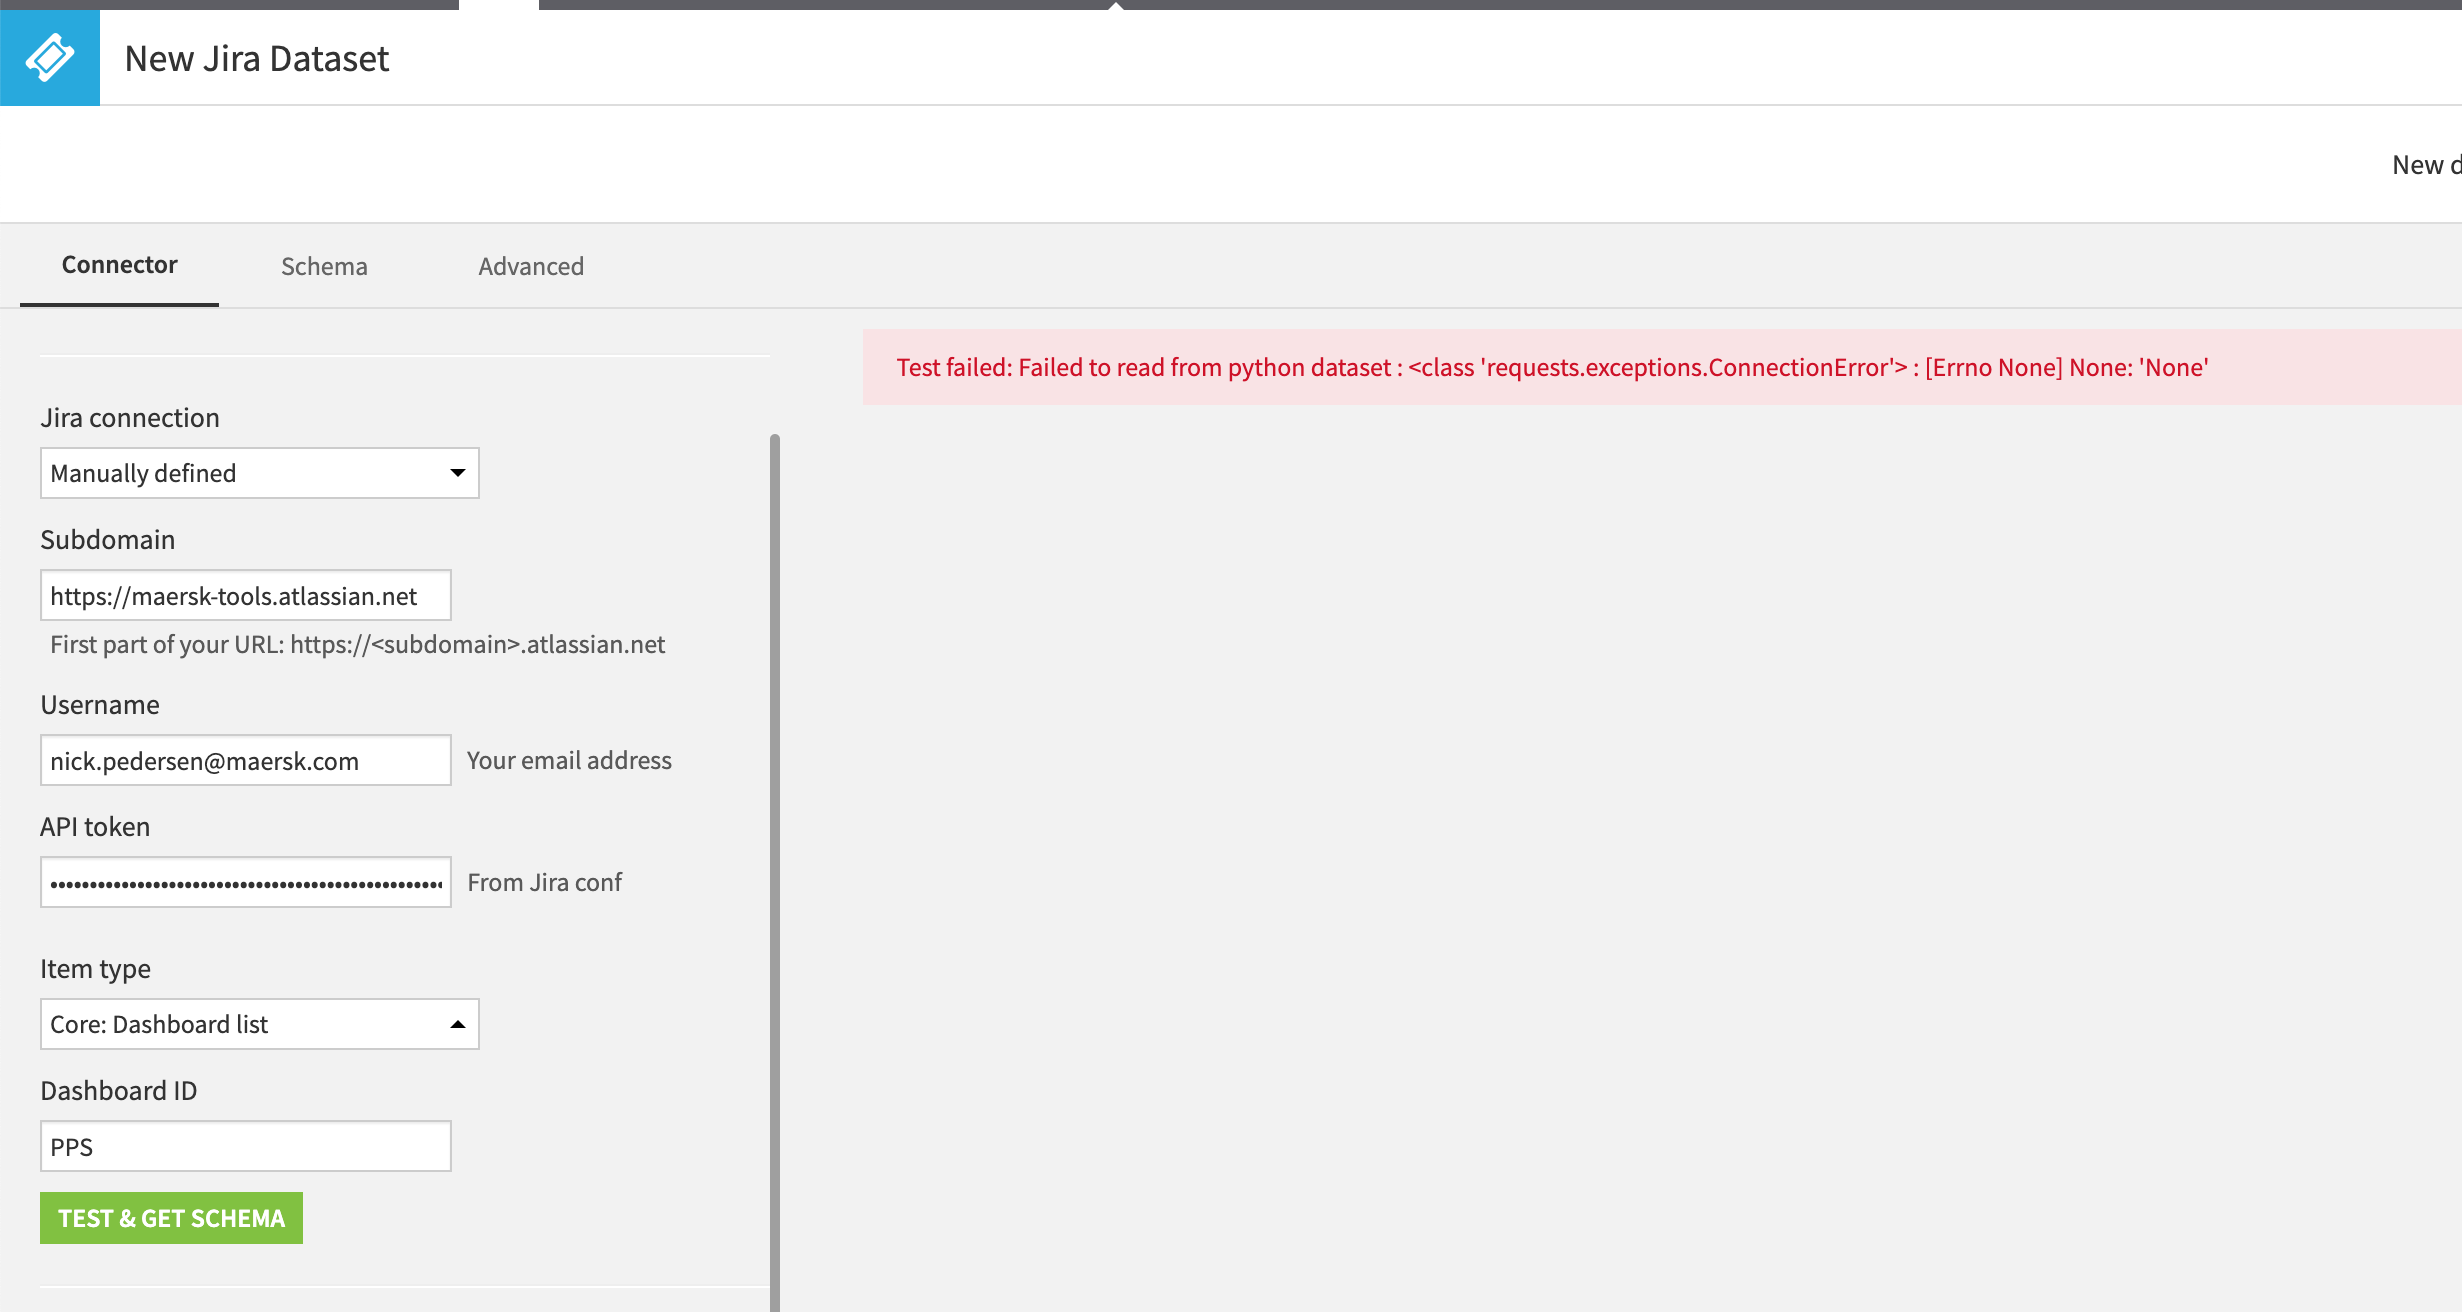The height and width of the screenshot is (1312, 2462).
Task: Click the connector panel vertical scrollbar
Action: [775, 872]
